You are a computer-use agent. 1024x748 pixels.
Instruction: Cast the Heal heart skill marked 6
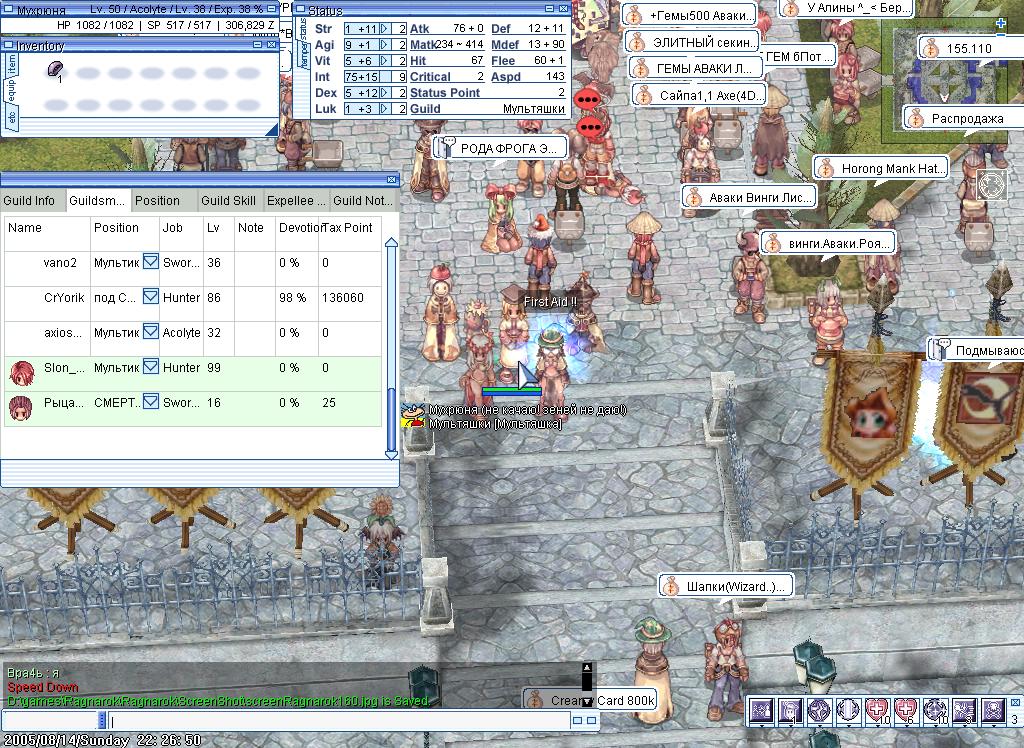pos(906,710)
